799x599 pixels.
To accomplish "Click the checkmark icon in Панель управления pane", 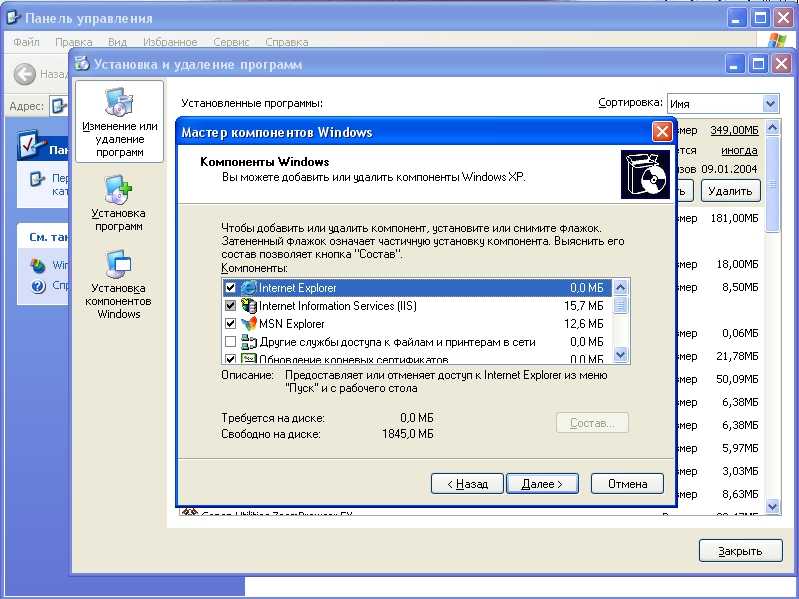I will coord(32,146).
